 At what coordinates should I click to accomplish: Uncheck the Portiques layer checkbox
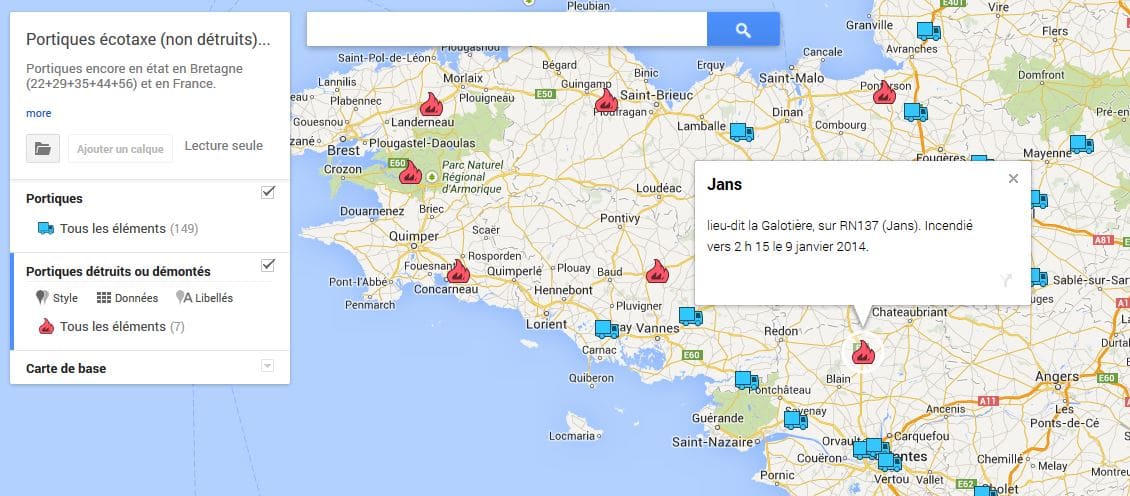click(267, 192)
